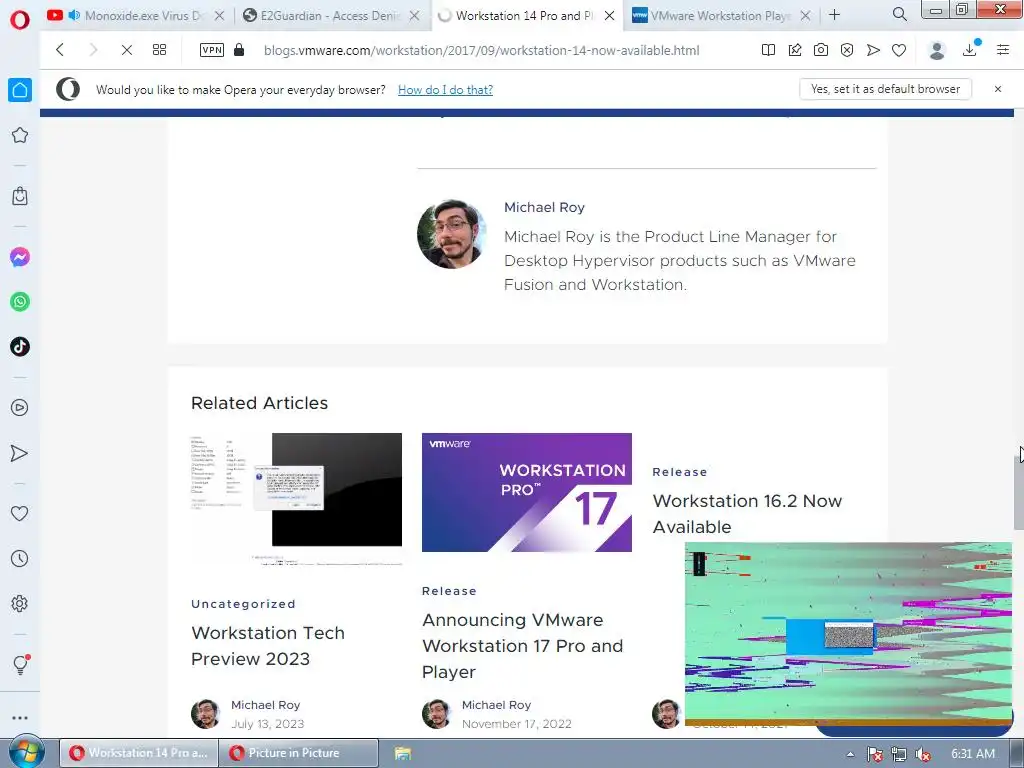
Task: Search open tabs magnifier icon
Action: click(900, 14)
